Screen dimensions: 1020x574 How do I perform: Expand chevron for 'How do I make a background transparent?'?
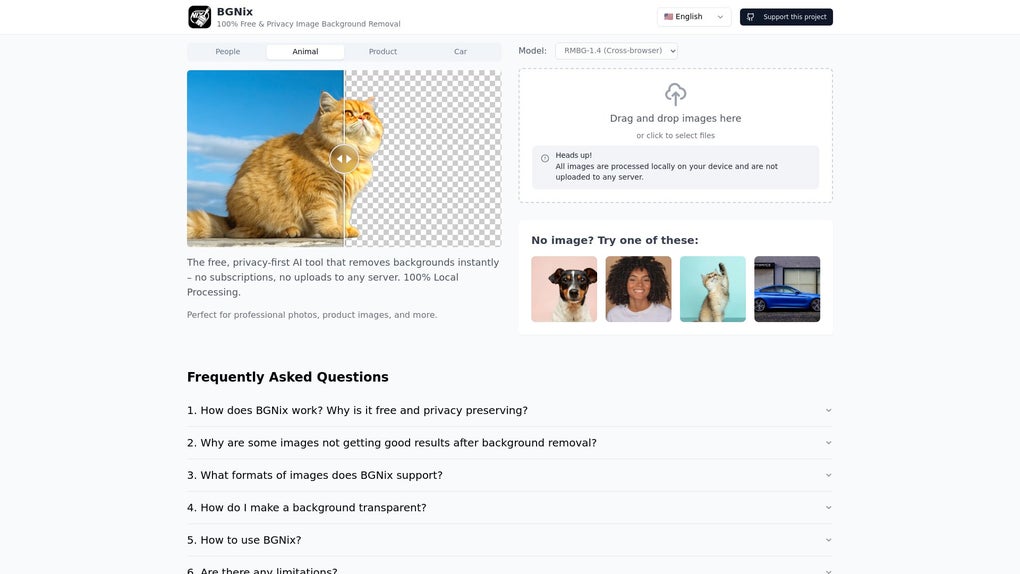[x=828, y=508]
